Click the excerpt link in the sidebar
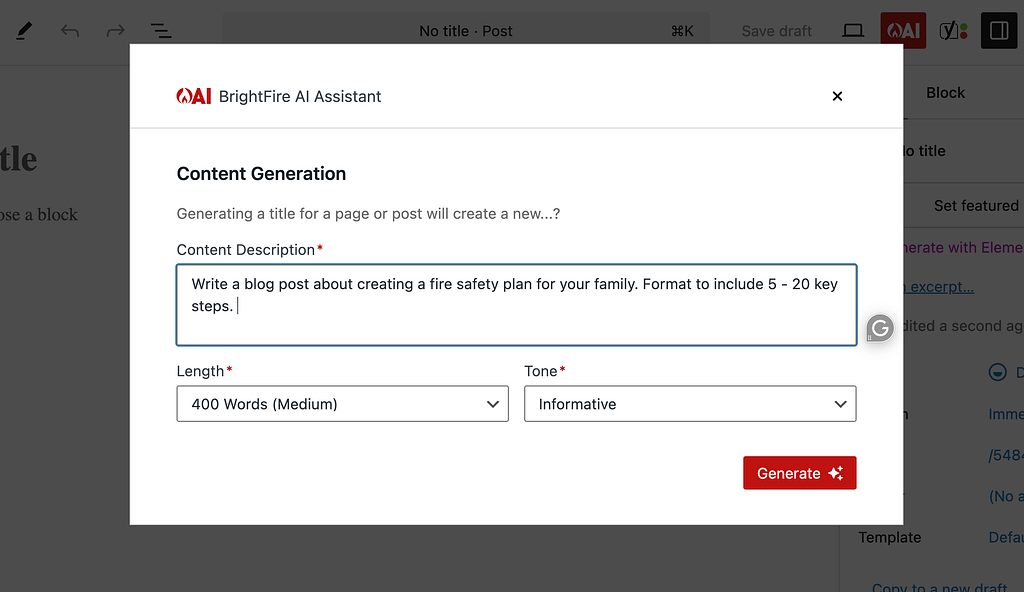Image resolution: width=1024 pixels, height=592 pixels. (x=939, y=287)
